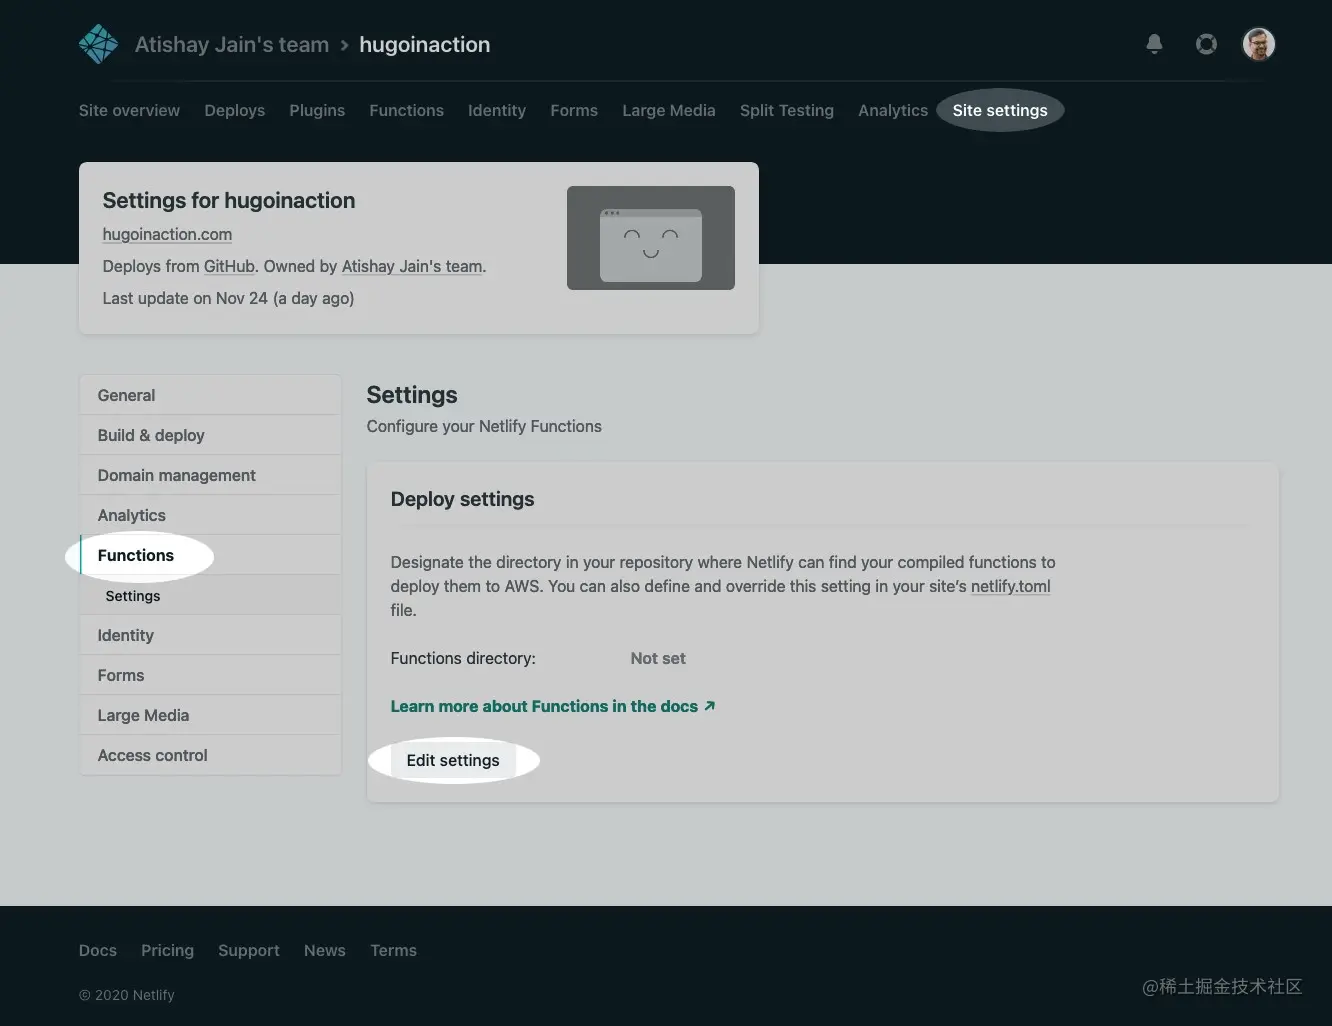Open the Pricing footer link
The image size is (1332, 1026).
click(x=167, y=950)
